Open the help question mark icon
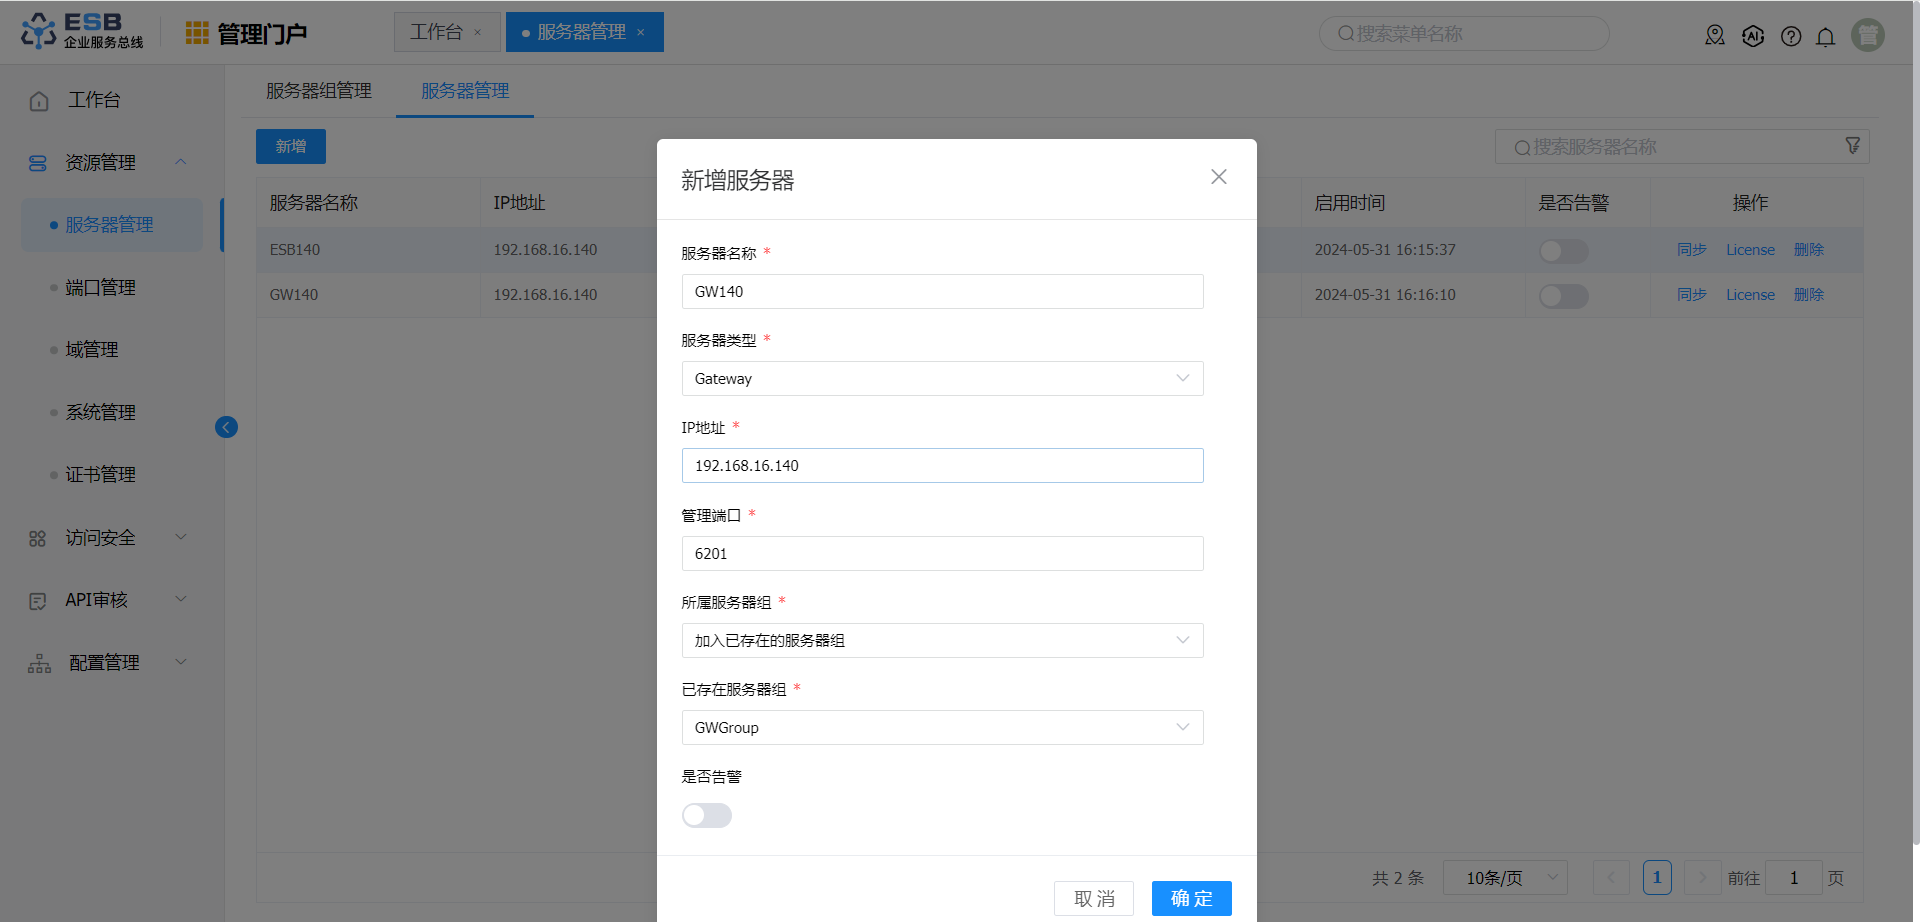Viewport: 1920px width, 922px height. click(1791, 36)
